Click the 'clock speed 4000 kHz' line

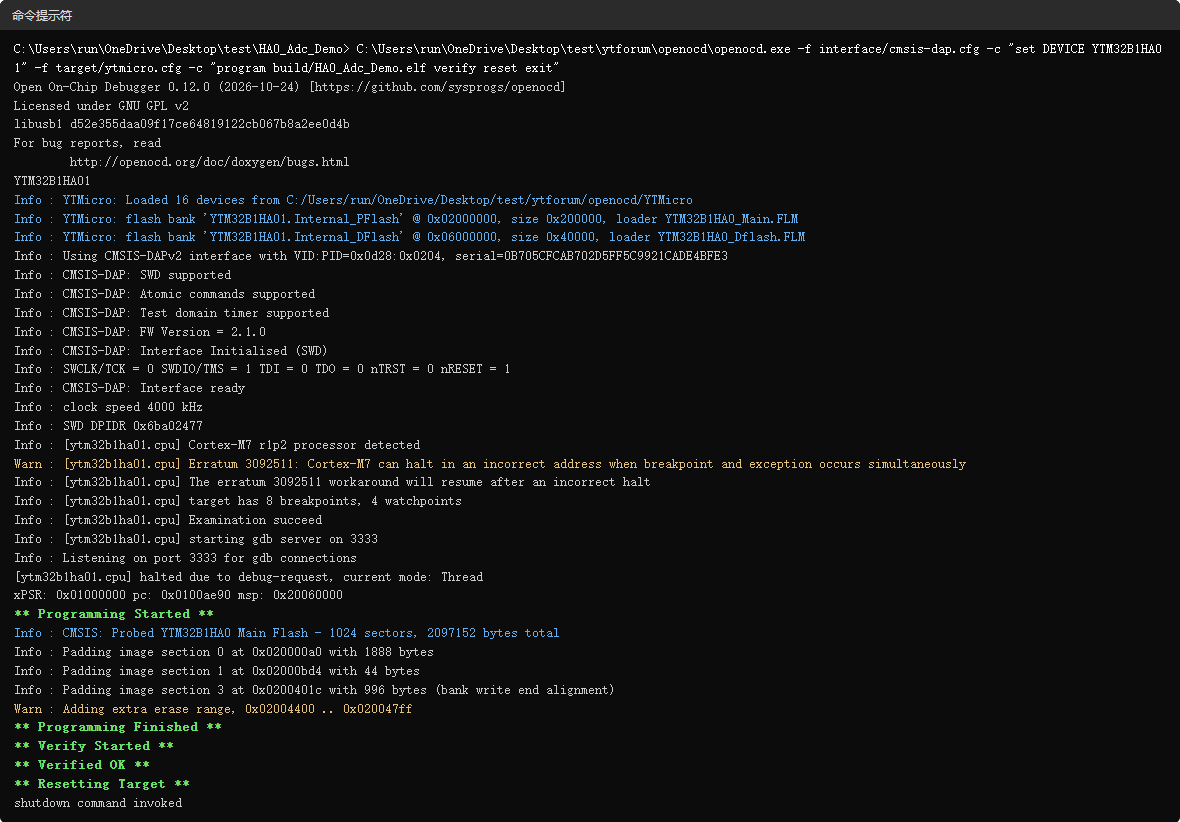pos(108,407)
